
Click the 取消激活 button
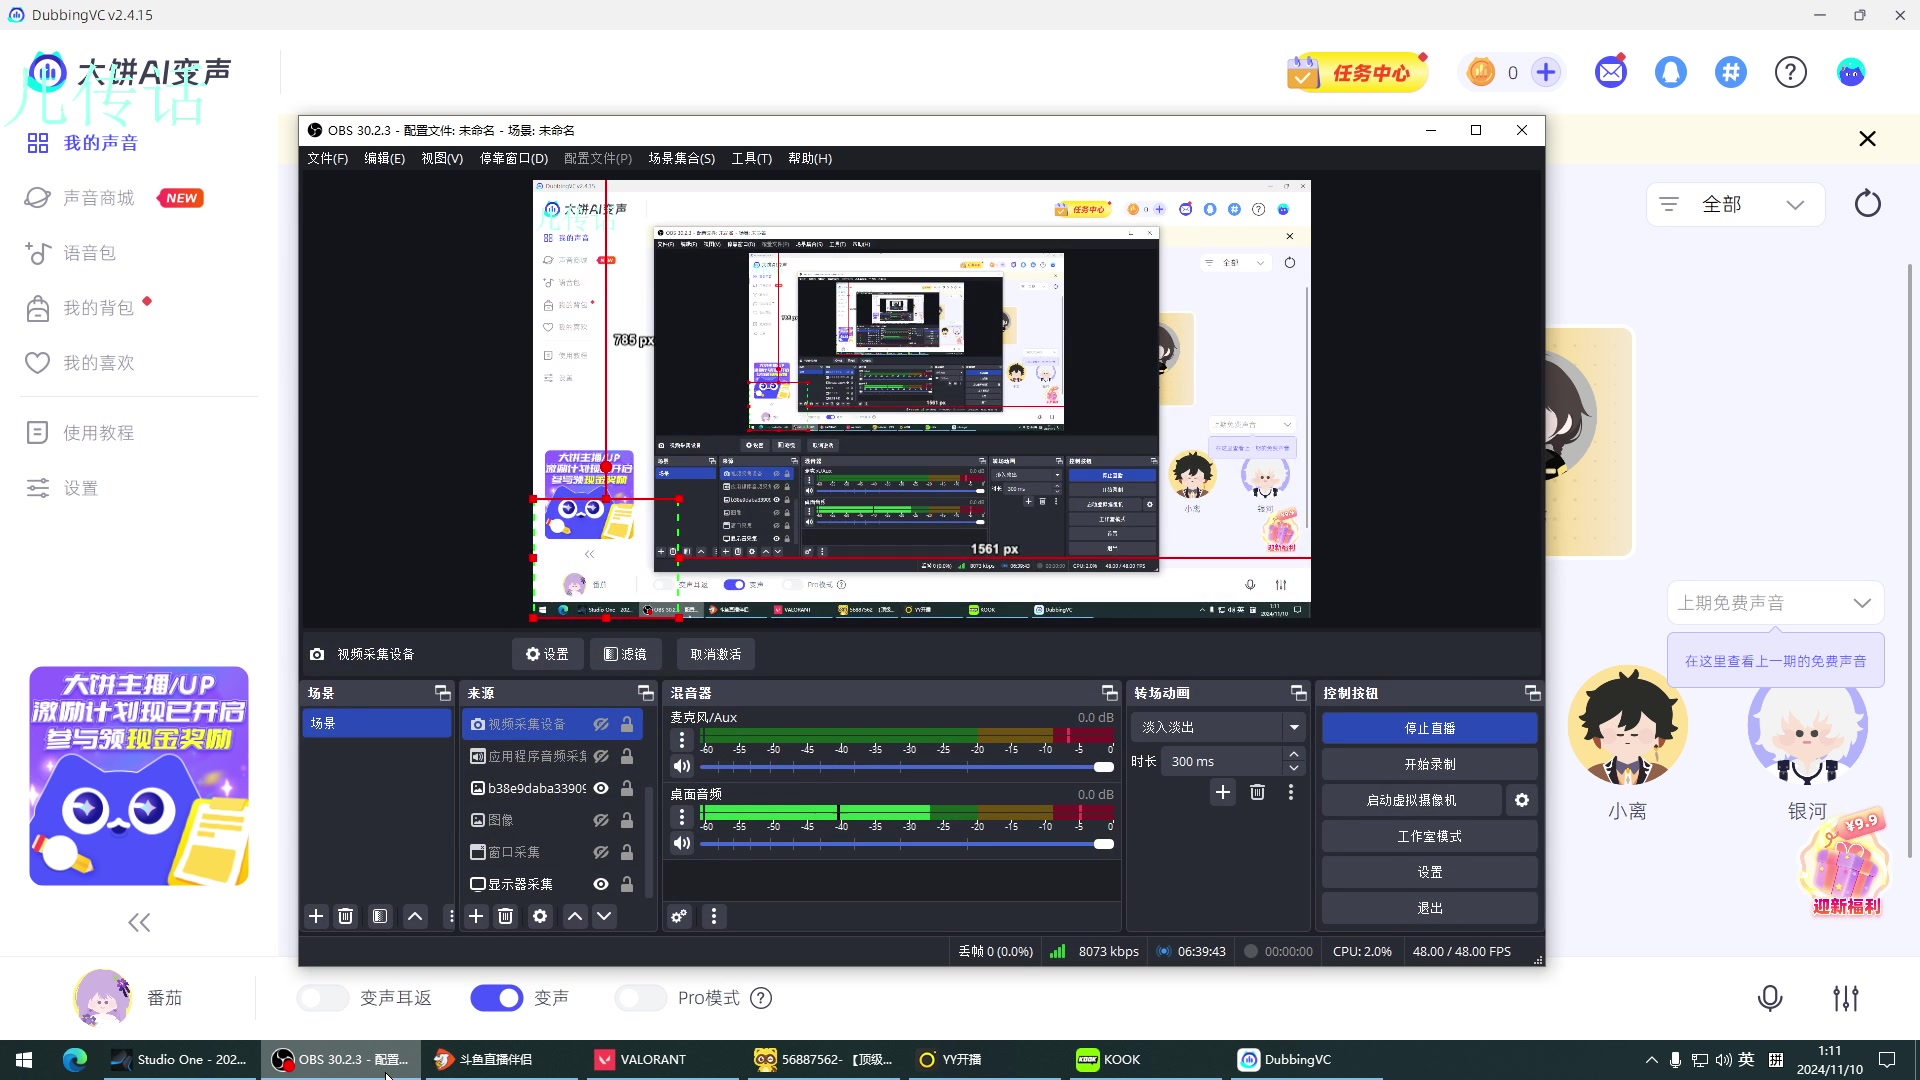click(716, 654)
